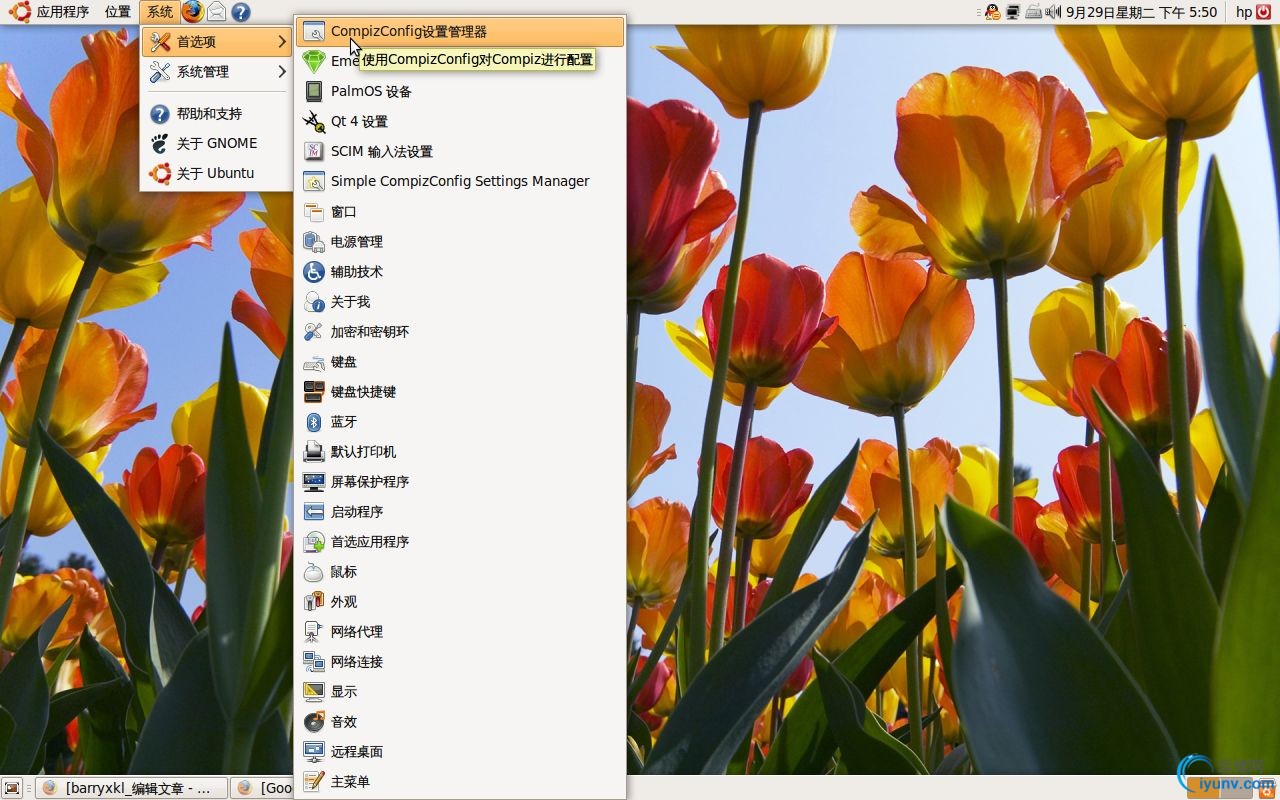Open 加密和密钥环 keyring icon
This screenshot has height=800, width=1280.
tap(314, 332)
